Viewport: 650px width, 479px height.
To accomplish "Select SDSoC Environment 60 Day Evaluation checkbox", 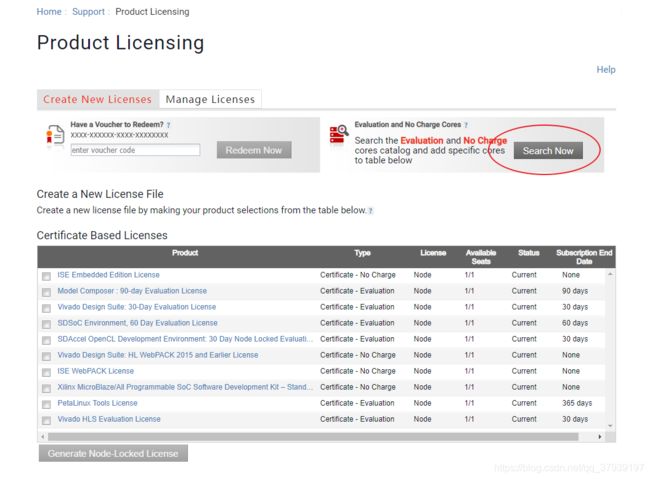I will pyautogui.click(x=46, y=324).
